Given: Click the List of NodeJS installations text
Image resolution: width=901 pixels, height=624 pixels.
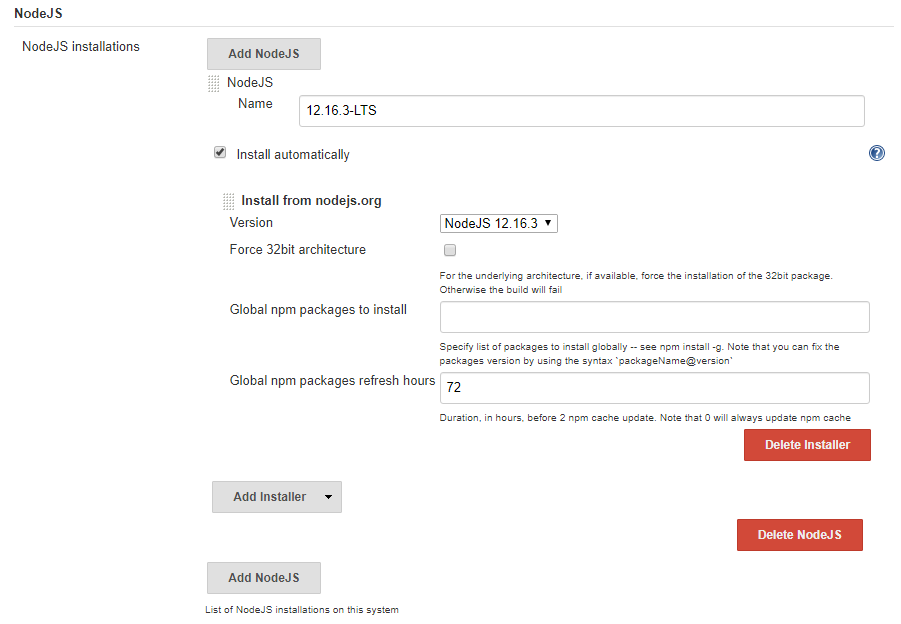Looking at the screenshot, I should point(302,610).
